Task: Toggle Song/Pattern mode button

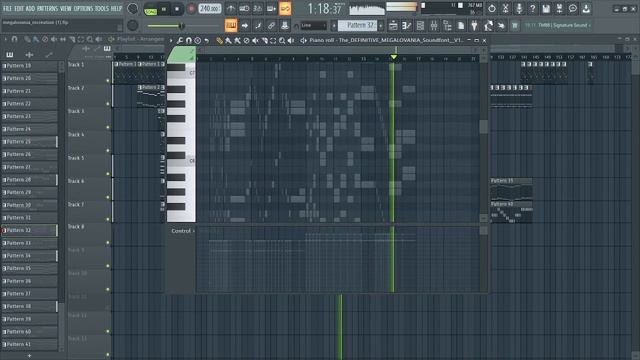Action: click(151, 9)
